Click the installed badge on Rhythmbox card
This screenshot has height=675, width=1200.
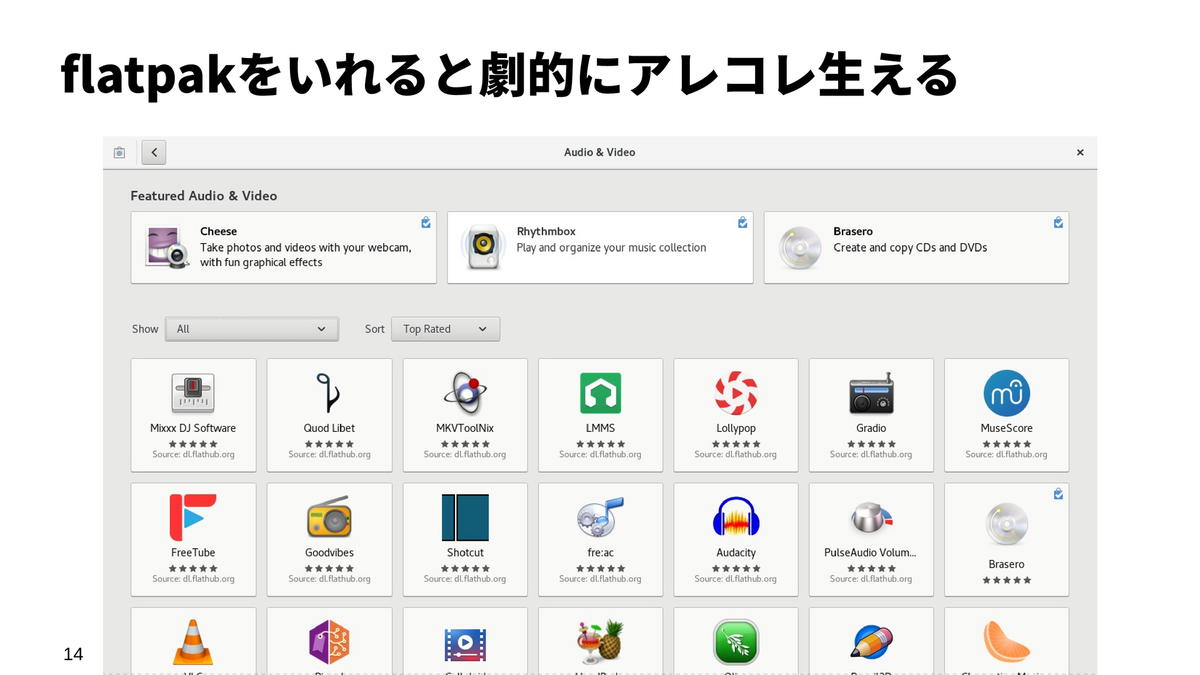(x=742, y=222)
